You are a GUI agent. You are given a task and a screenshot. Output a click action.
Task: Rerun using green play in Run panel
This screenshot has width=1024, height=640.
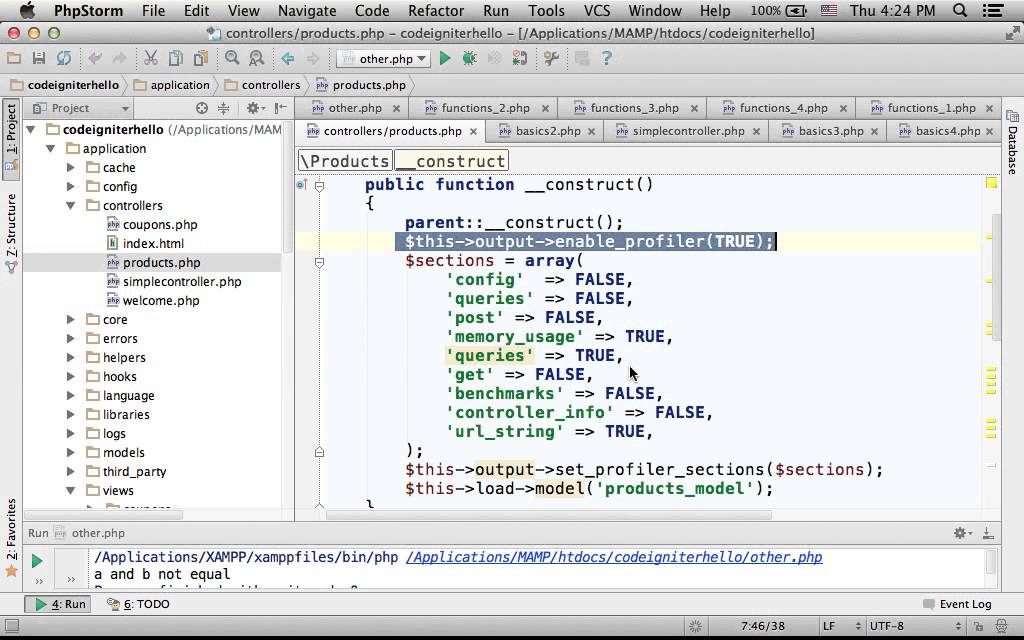(x=37, y=561)
